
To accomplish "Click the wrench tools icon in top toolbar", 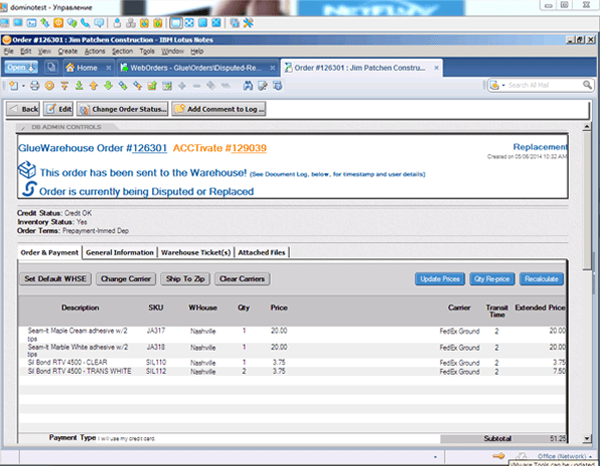I will (248, 23).
